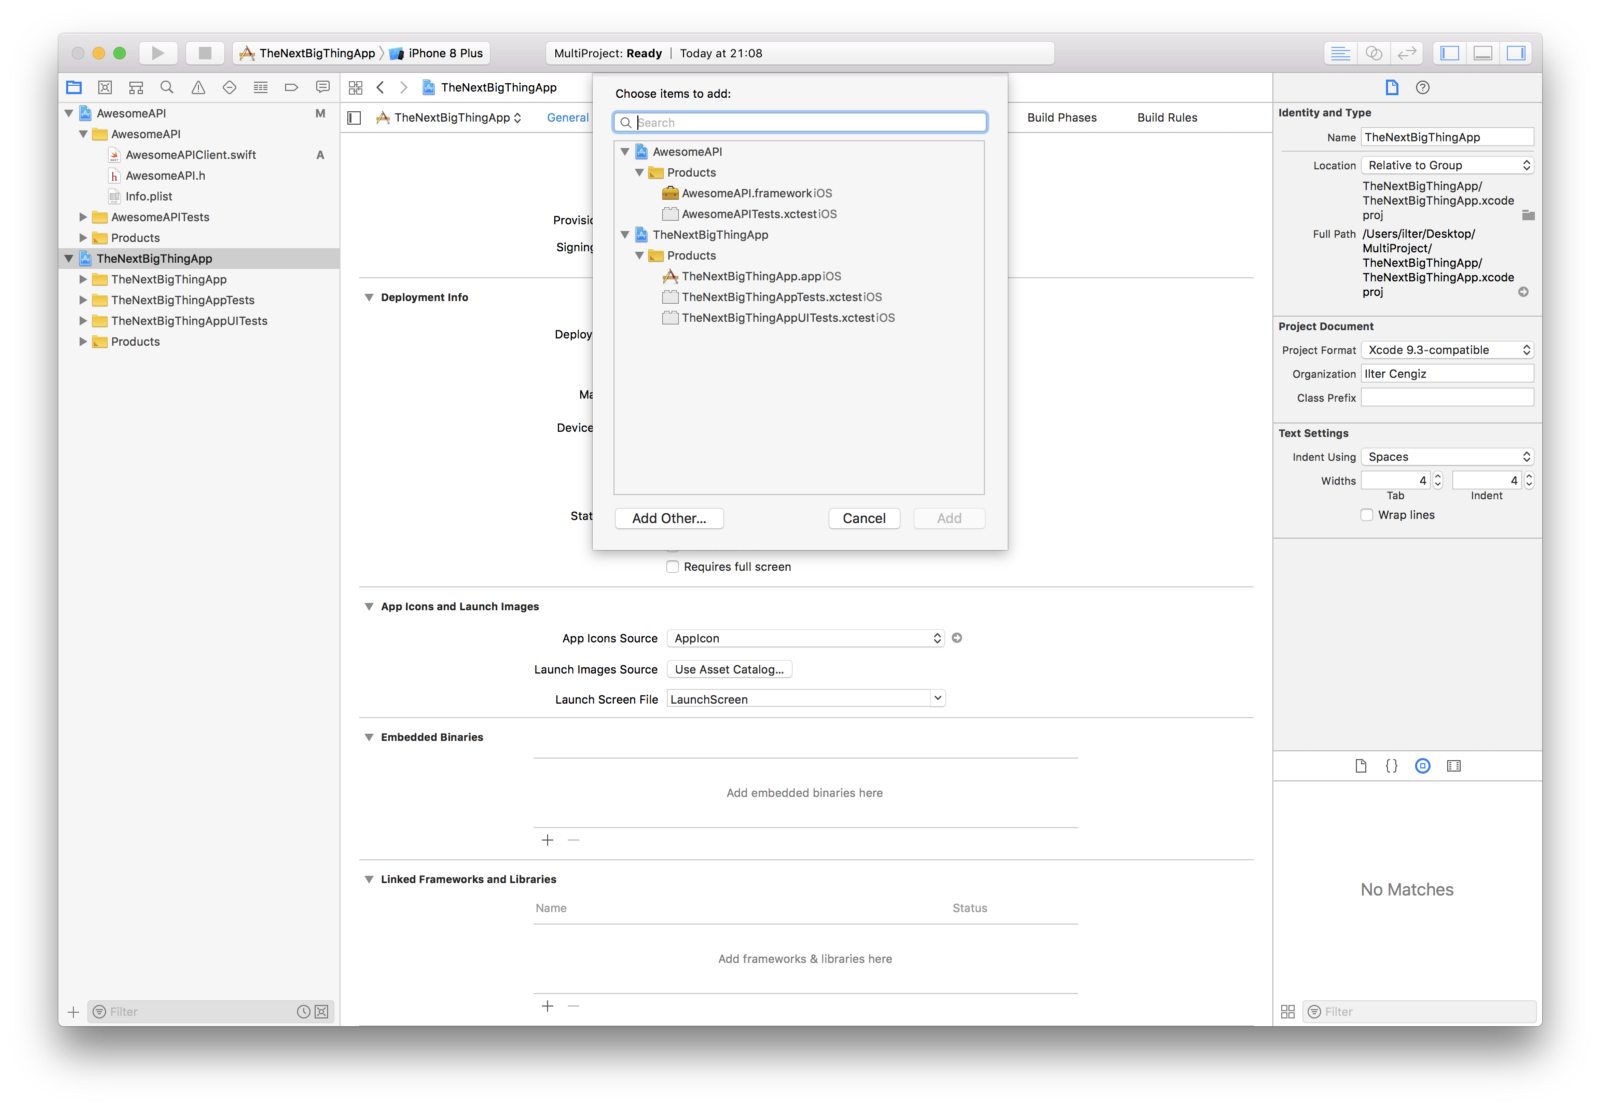Toggle the targets list sidebar
The width and height of the screenshot is (1600, 1109).
click(x=354, y=117)
